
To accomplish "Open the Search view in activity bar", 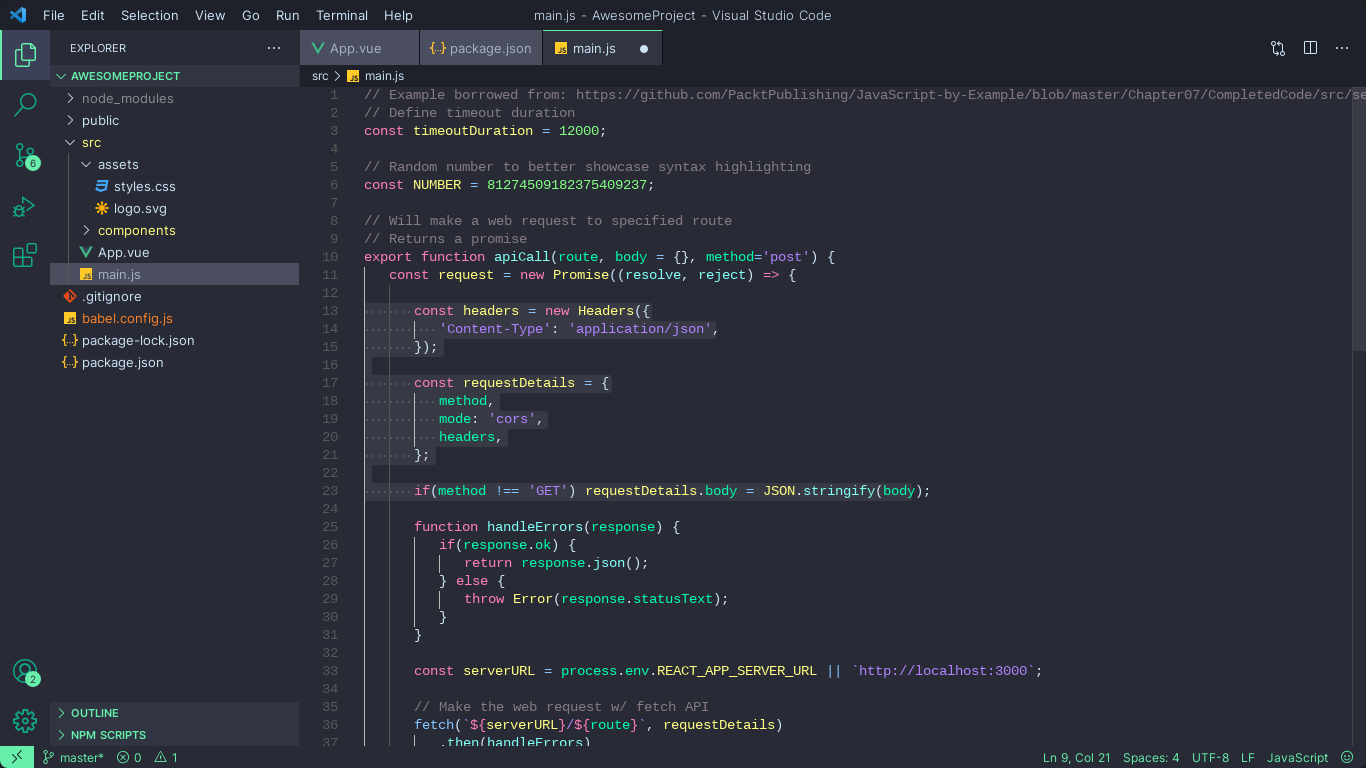I will 25,104.
